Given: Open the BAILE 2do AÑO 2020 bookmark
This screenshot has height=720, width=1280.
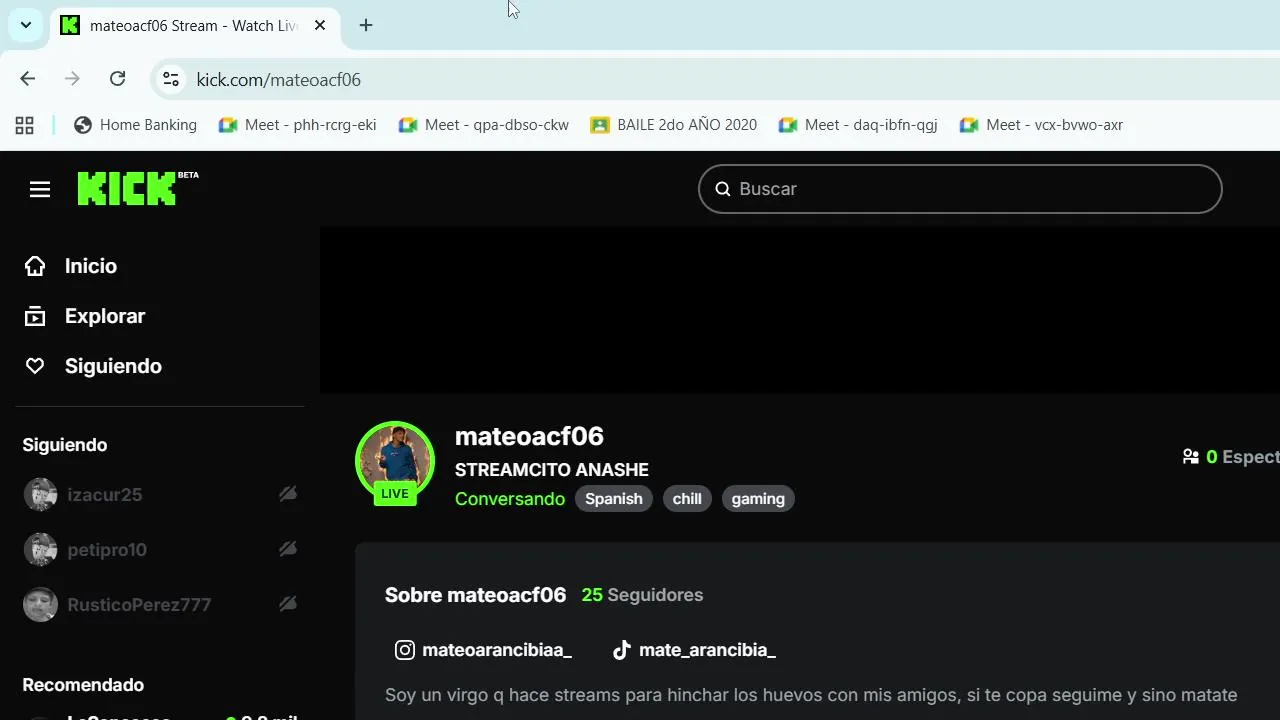Looking at the screenshot, I should pyautogui.click(x=674, y=125).
